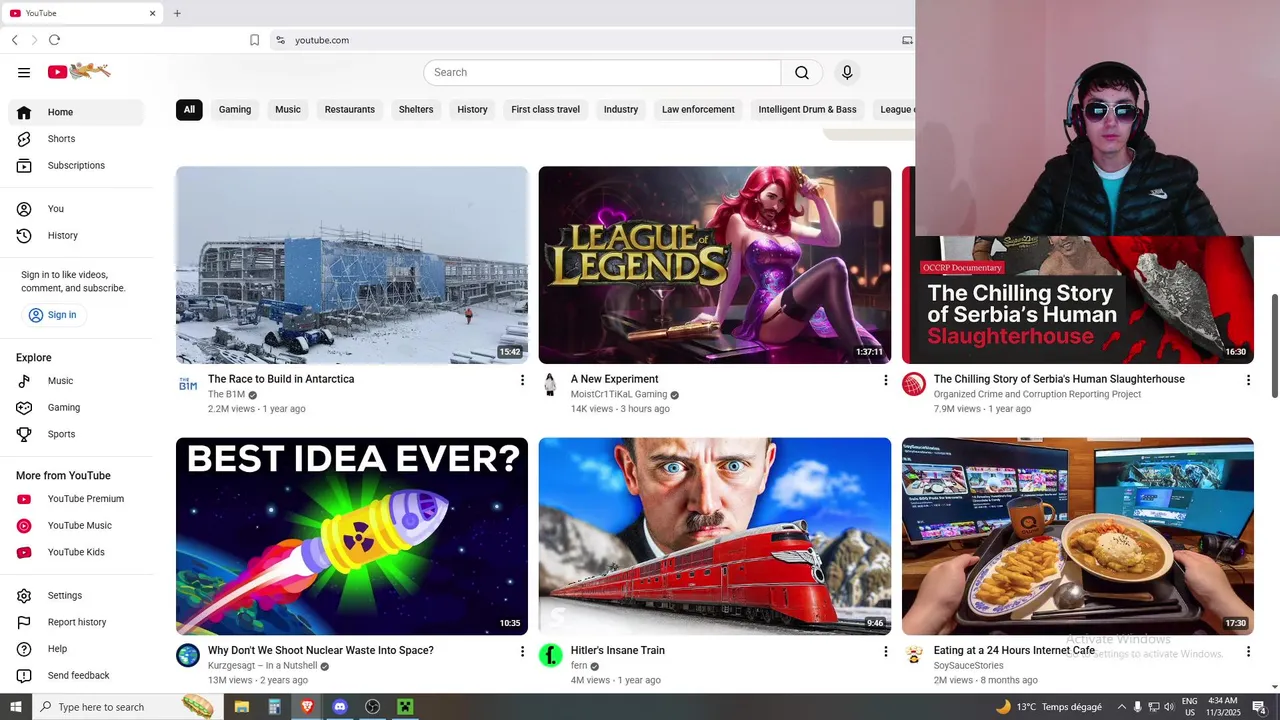Open File Explorer from the taskbar
The height and width of the screenshot is (720, 1280).
pyautogui.click(x=242, y=707)
